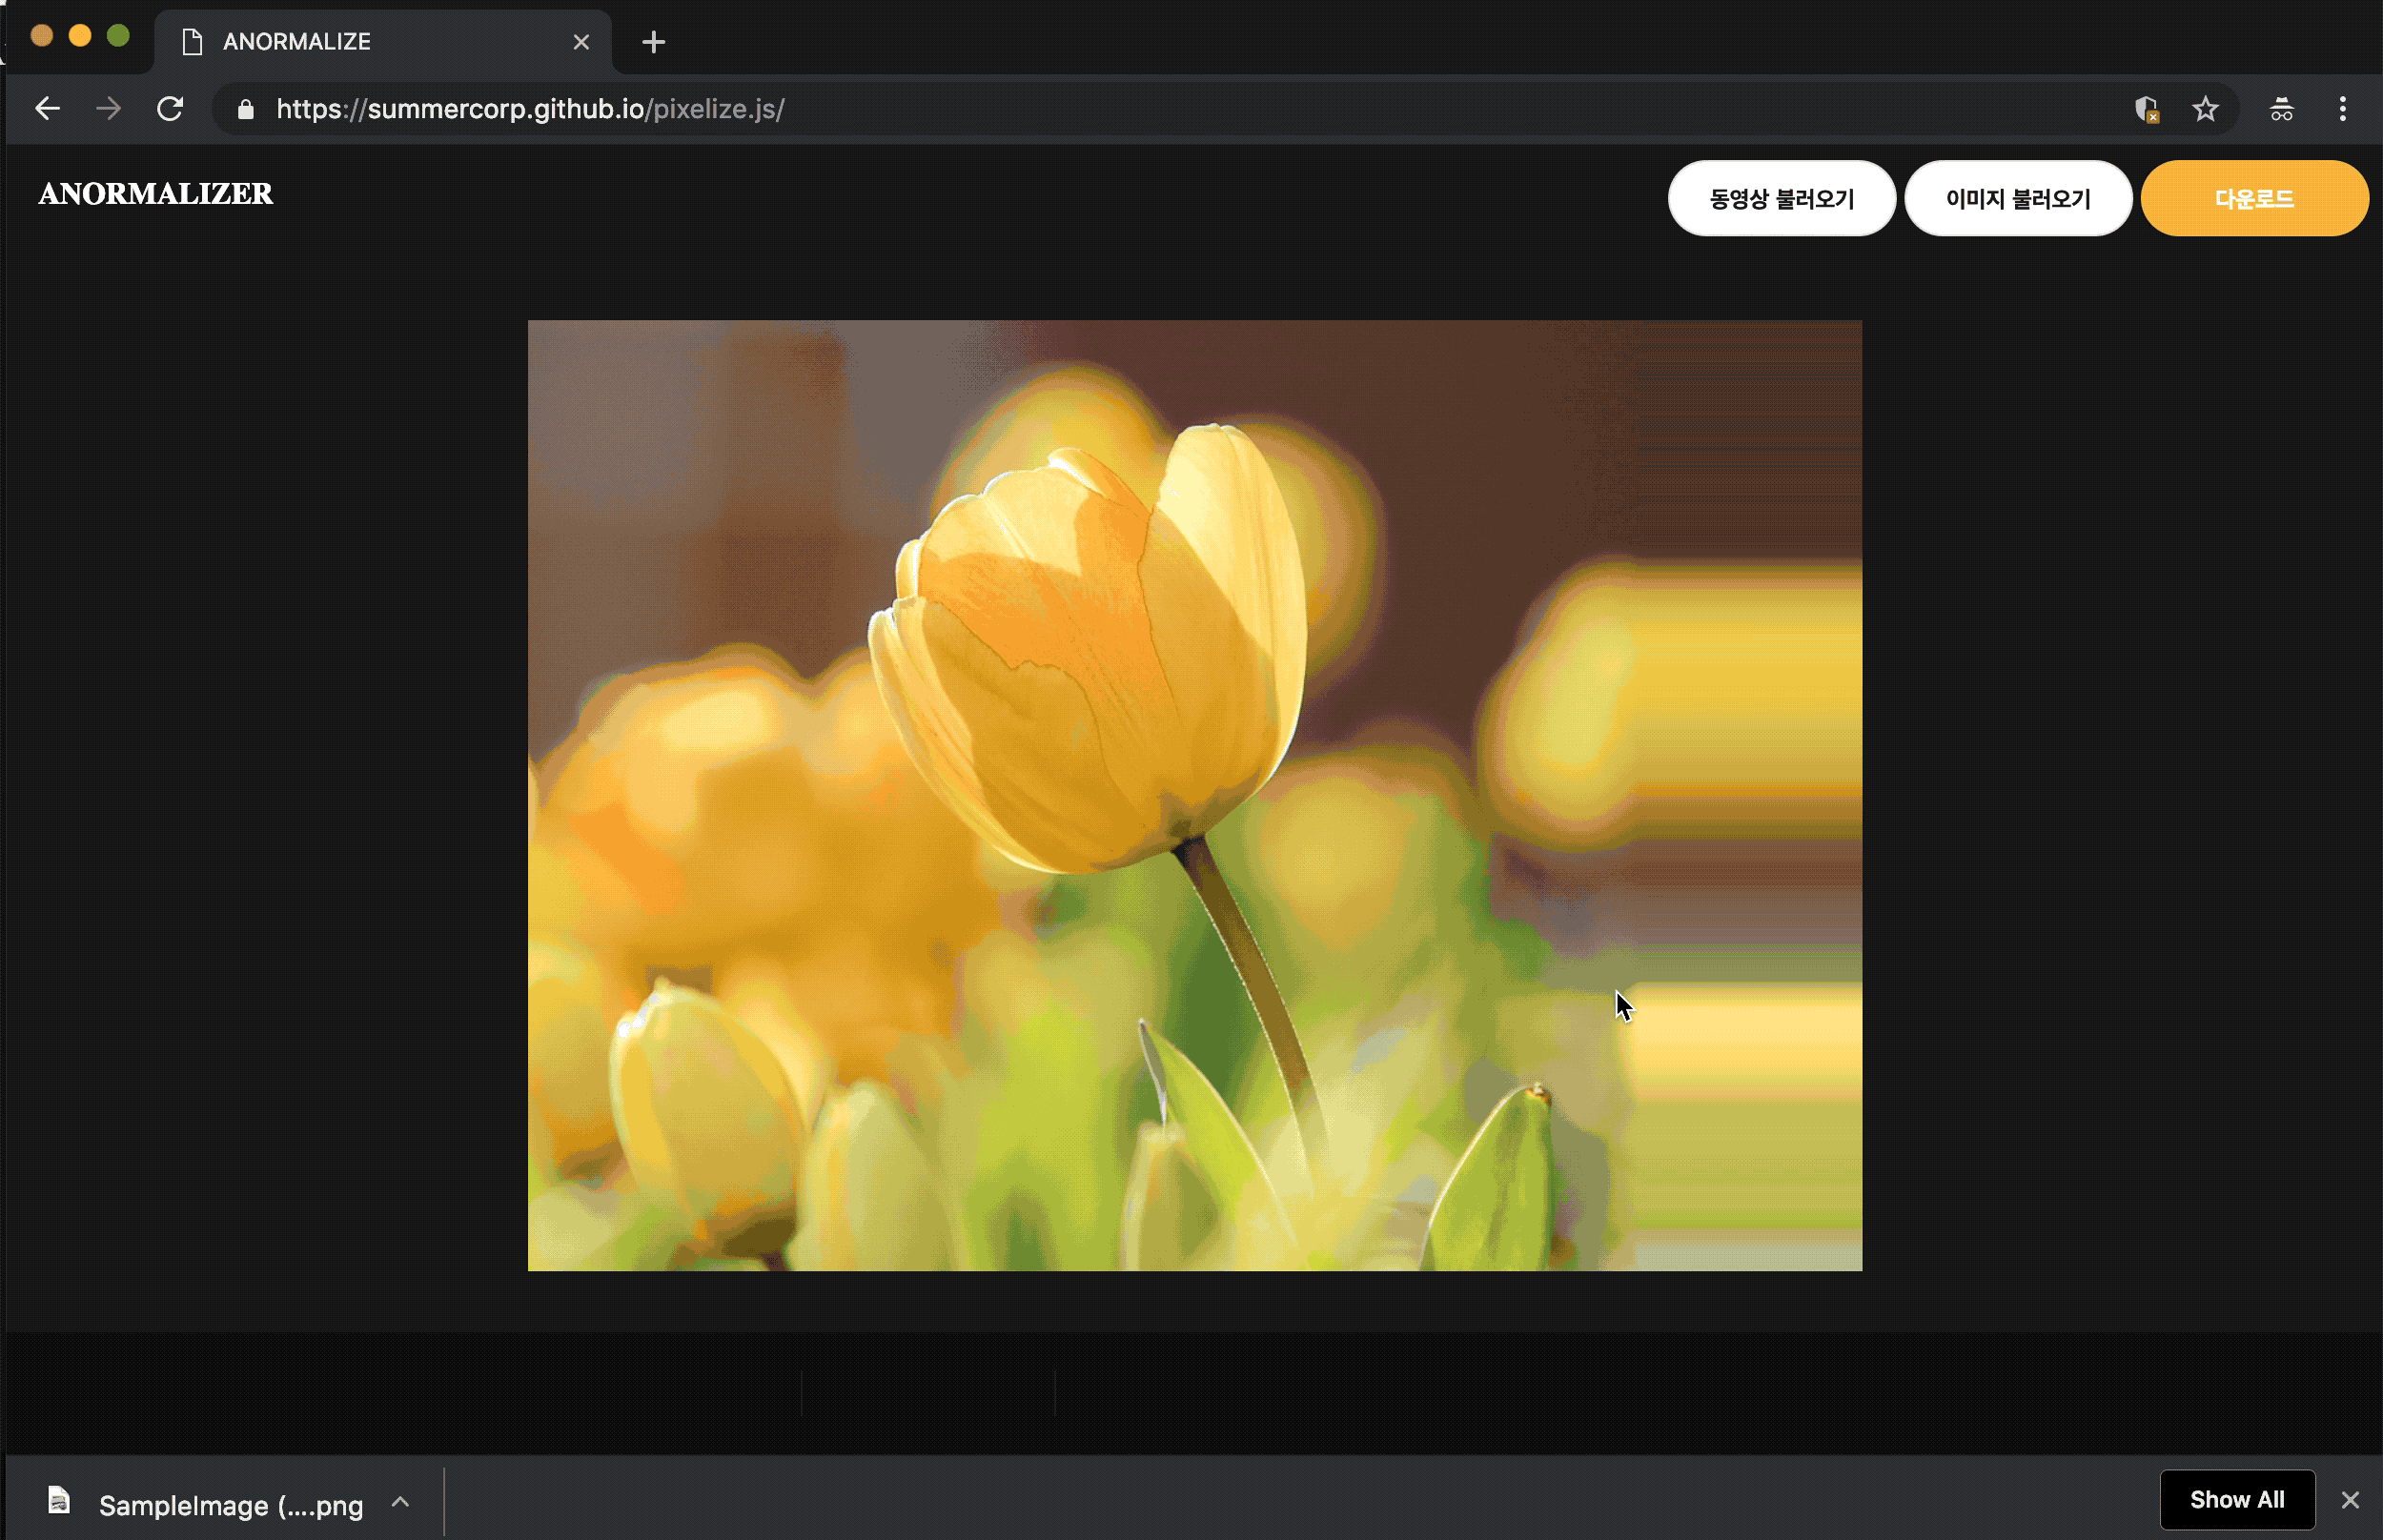Click Show All downloads button
Screen dimensions: 2383x1540
pyautogui.click(x=2236, y=1499)
